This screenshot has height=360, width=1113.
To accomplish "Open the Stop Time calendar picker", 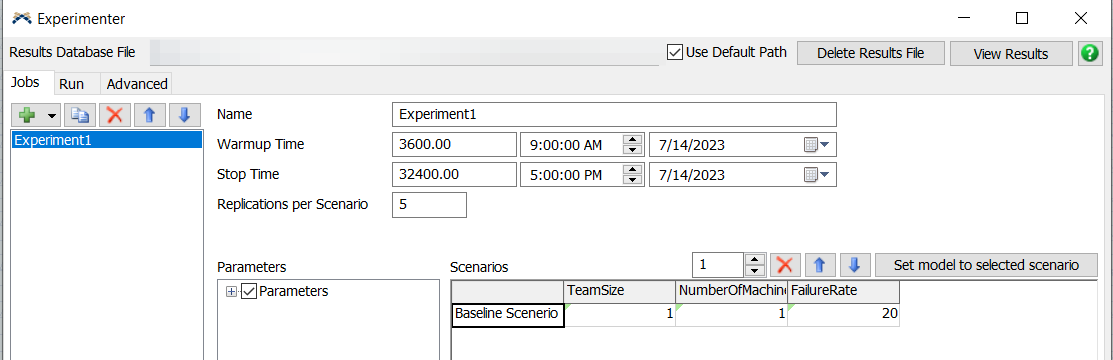I will point(816,174).
